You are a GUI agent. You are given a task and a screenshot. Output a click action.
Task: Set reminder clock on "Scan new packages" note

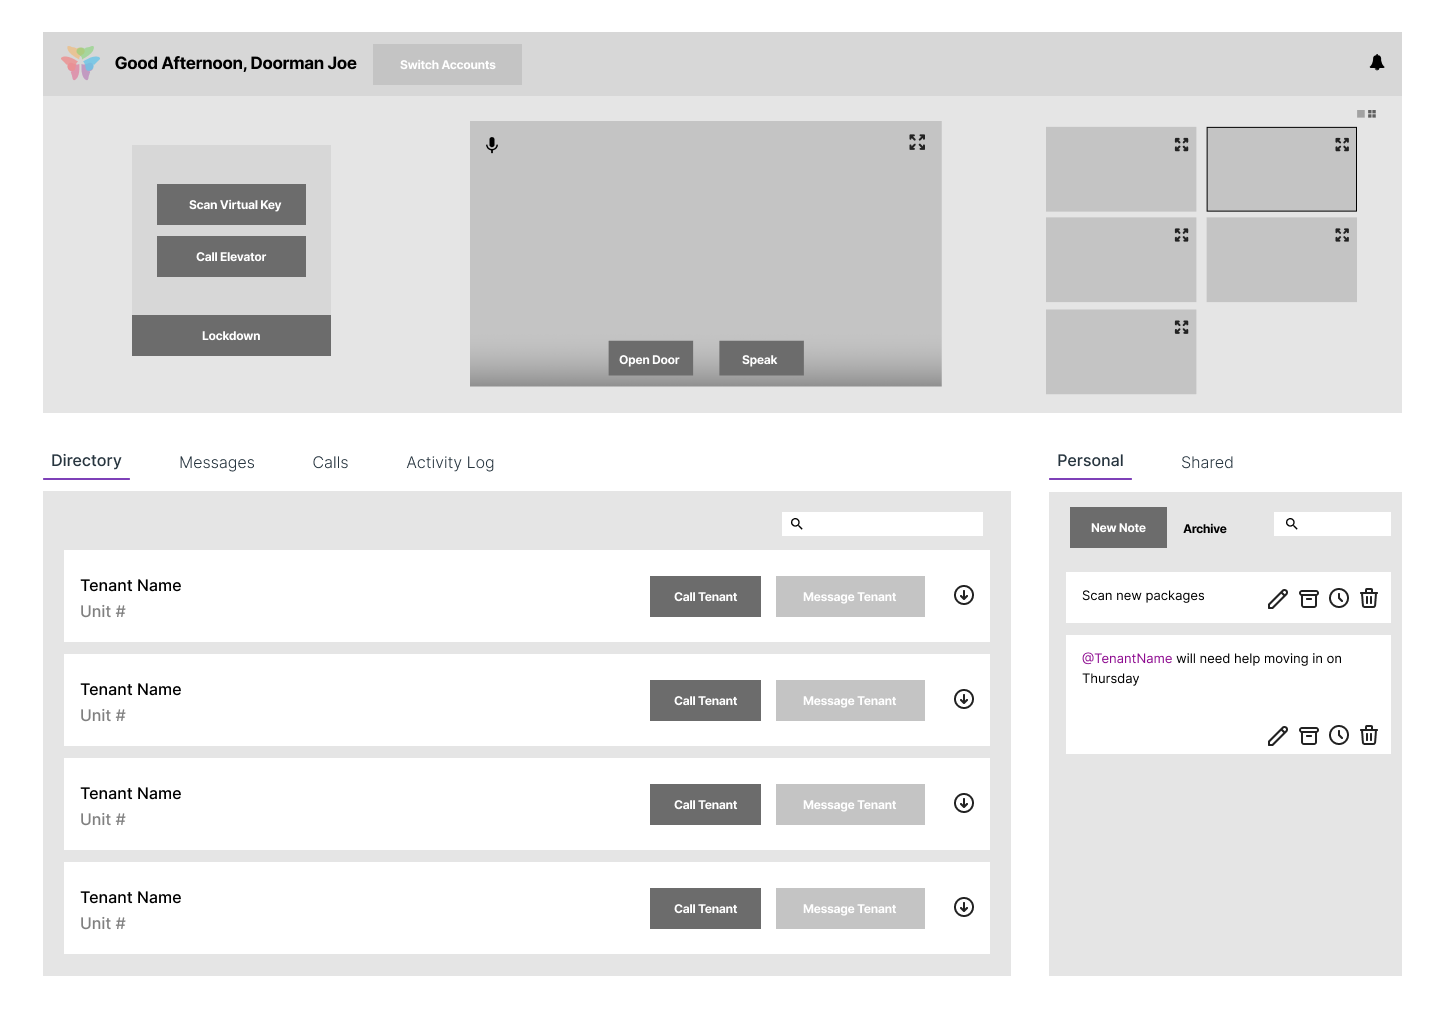1339,599
